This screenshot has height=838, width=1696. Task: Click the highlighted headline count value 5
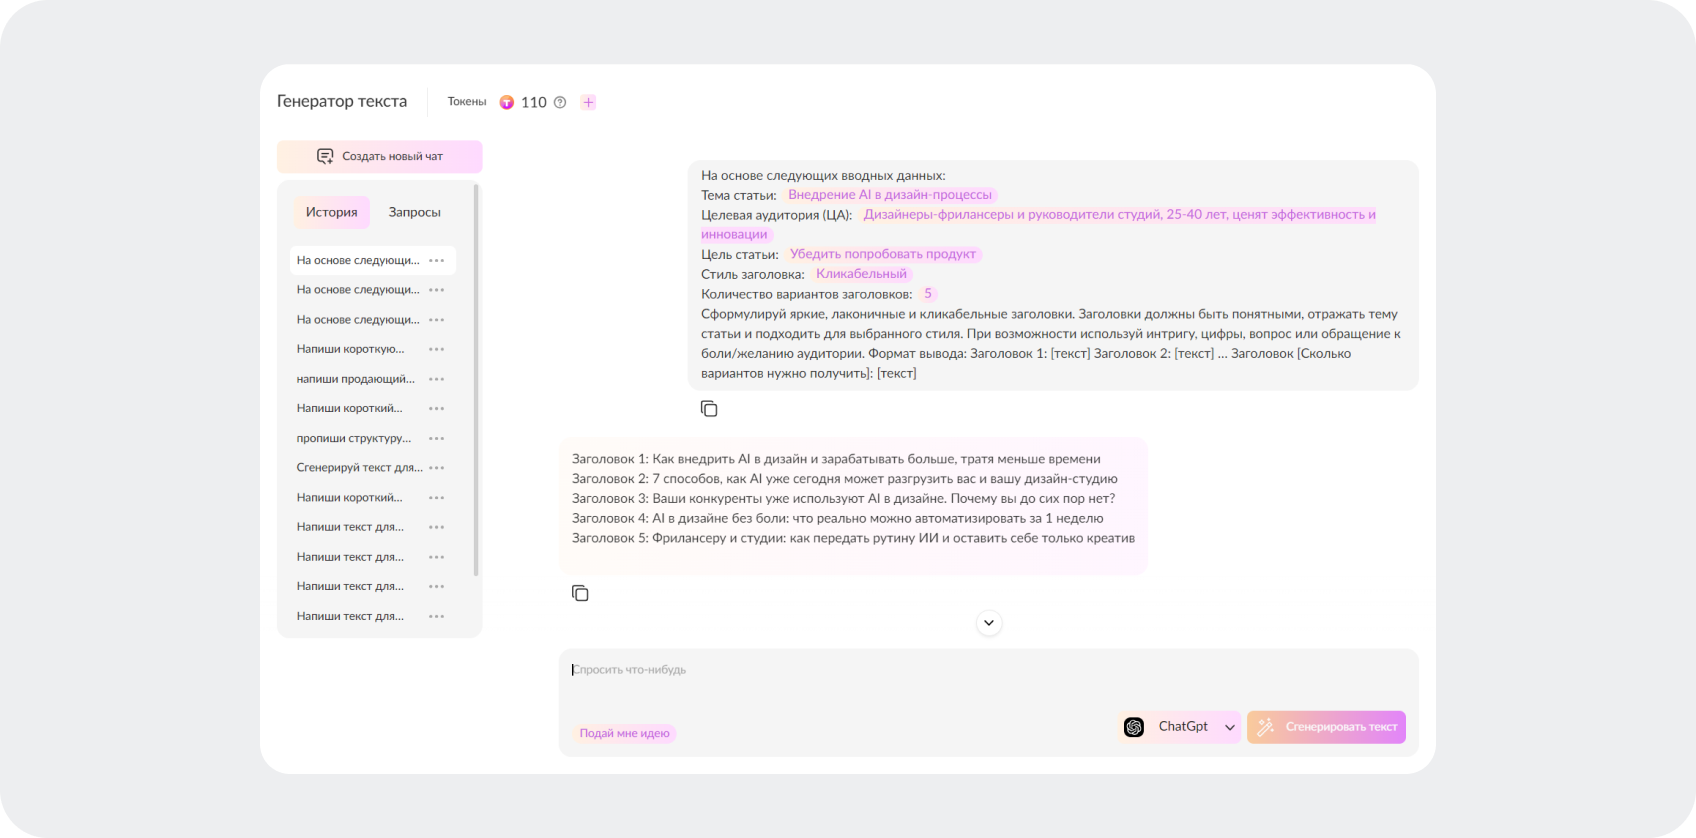point(928,294)
